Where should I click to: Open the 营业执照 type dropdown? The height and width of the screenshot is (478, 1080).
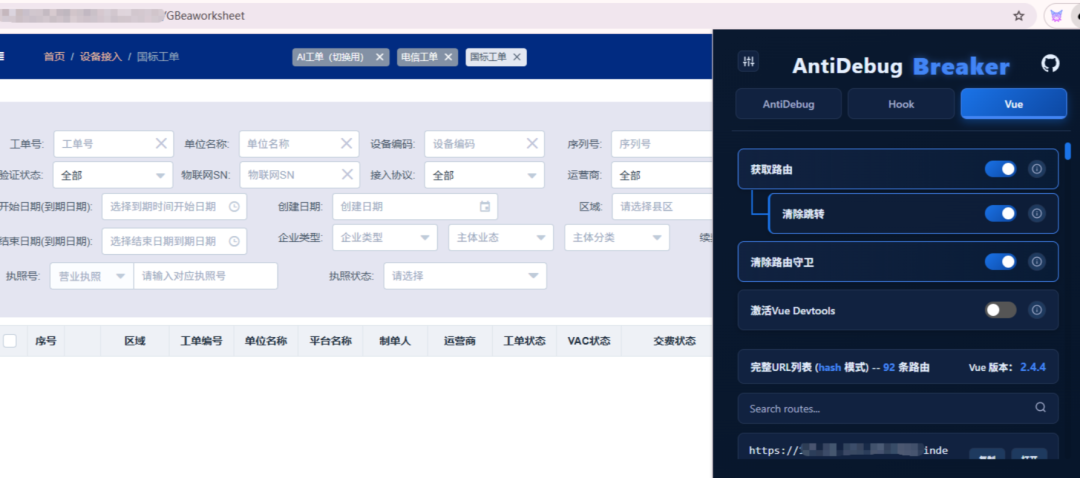point(92,276)
